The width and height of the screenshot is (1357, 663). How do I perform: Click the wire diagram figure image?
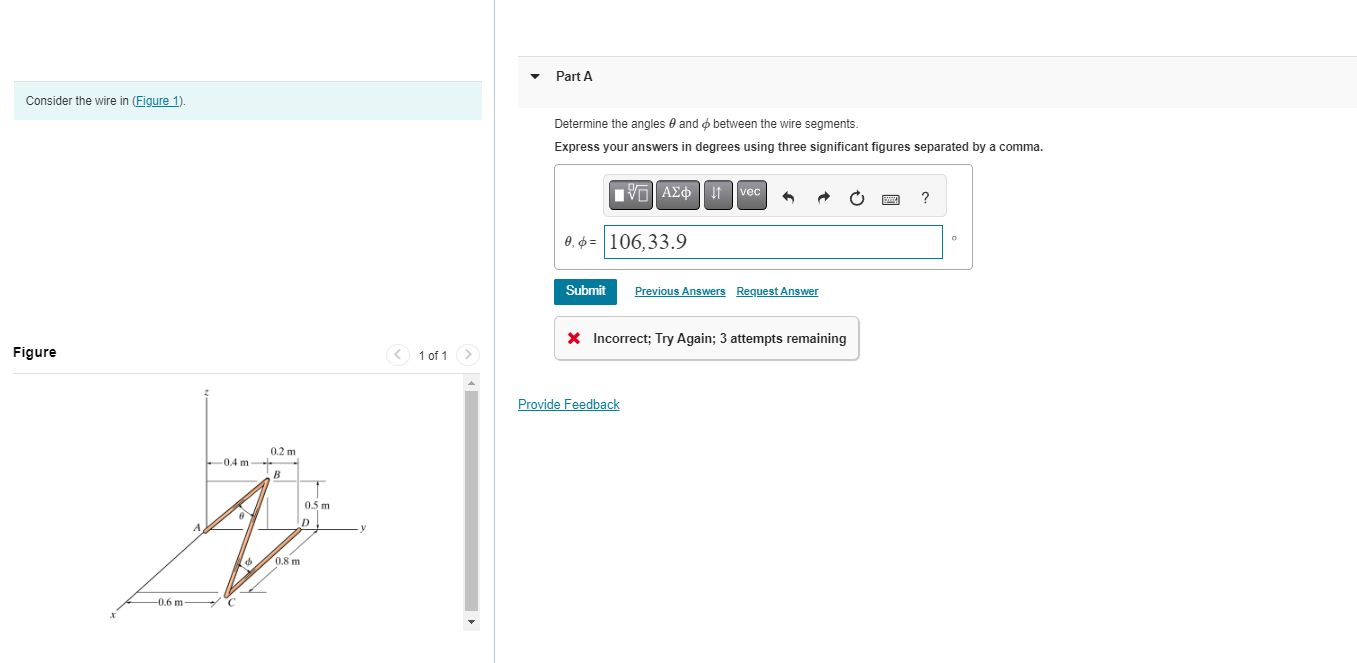238,506
